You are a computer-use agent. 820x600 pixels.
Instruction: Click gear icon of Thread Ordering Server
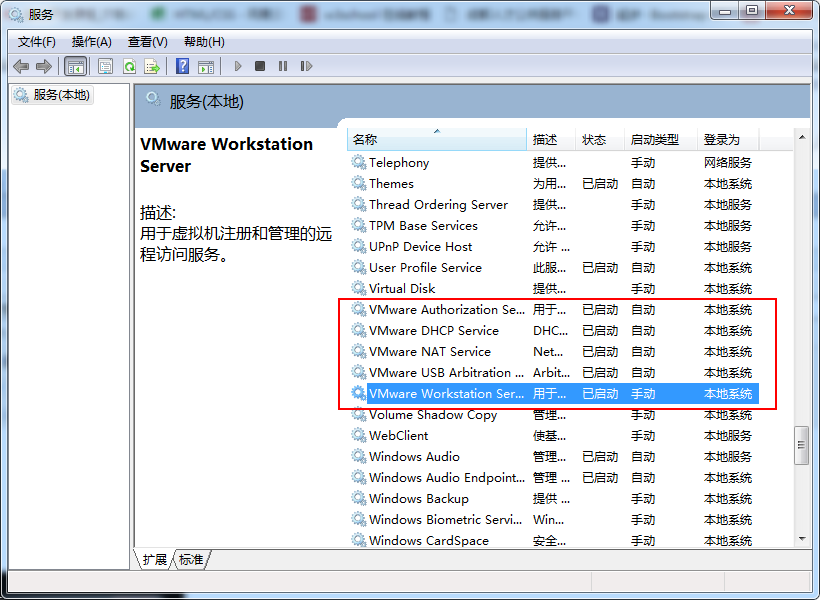(358, 204)
